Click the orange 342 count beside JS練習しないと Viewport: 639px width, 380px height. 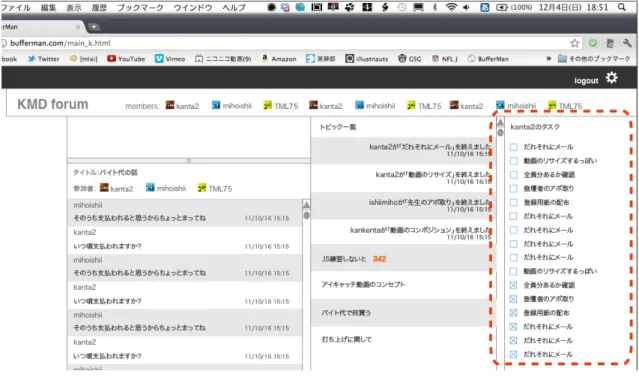click(x=379, y=259)
